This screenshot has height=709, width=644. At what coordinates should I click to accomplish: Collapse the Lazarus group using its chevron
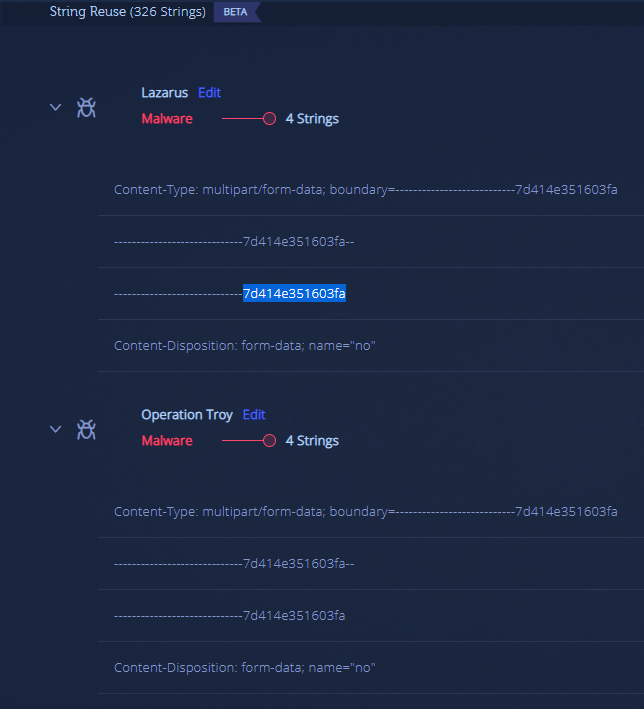pos(56,108)
